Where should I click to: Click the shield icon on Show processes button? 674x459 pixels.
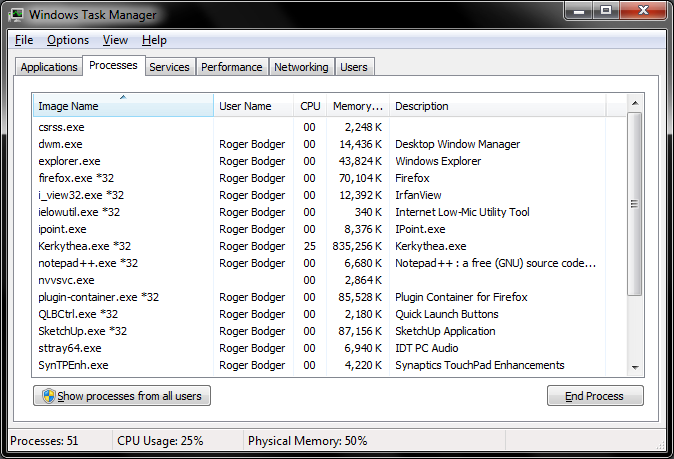pyautogui.click(x=46, y=396)
